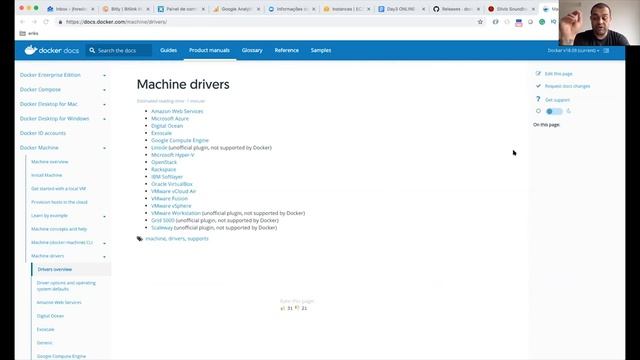
Task: Click the tags icon before machine keyword
Action: pos(140,239)
